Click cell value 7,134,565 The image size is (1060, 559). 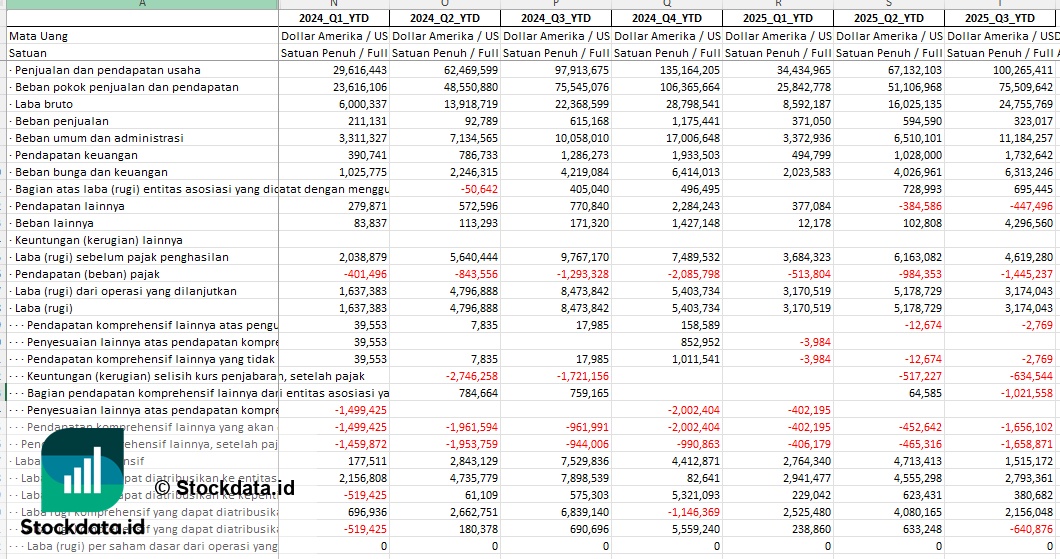click(x=474, y=138)
